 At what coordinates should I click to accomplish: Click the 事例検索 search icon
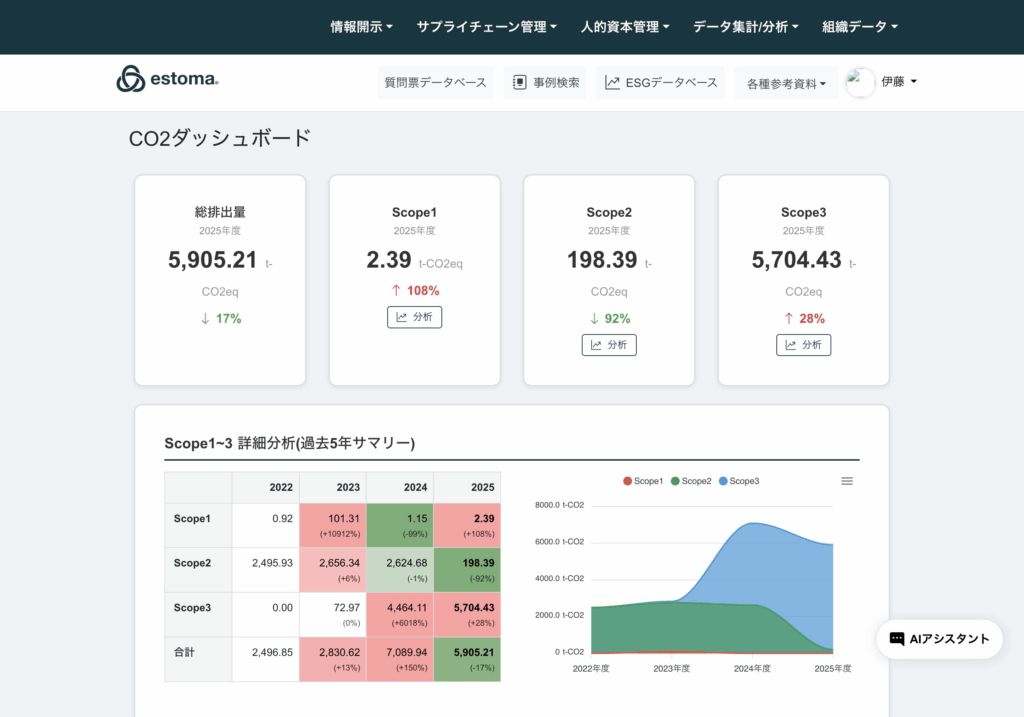(520, 83)
